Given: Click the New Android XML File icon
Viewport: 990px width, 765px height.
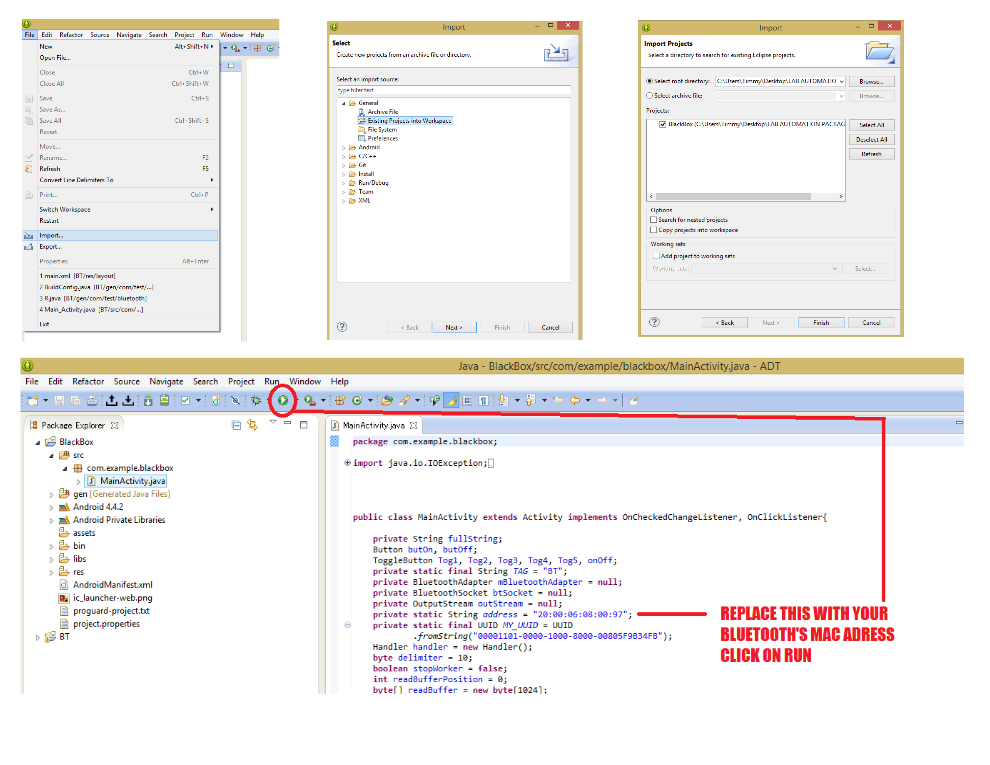Looking at the screenshot, I should [215, 400].
